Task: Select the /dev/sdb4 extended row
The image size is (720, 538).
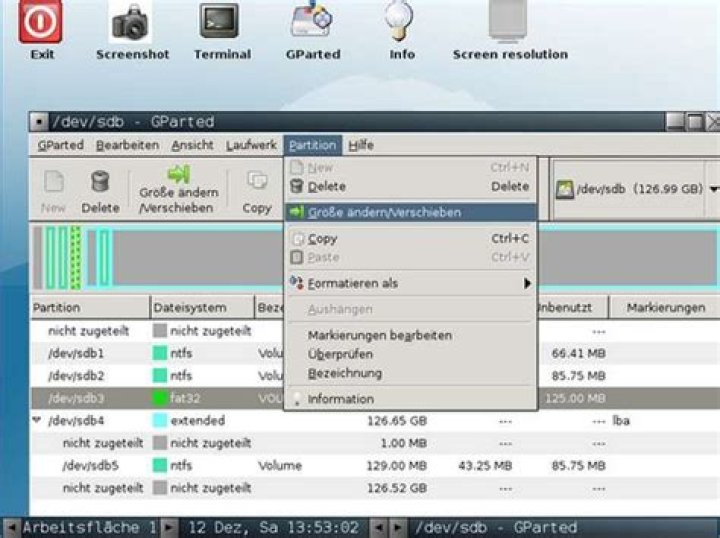Action: [375, 420]
